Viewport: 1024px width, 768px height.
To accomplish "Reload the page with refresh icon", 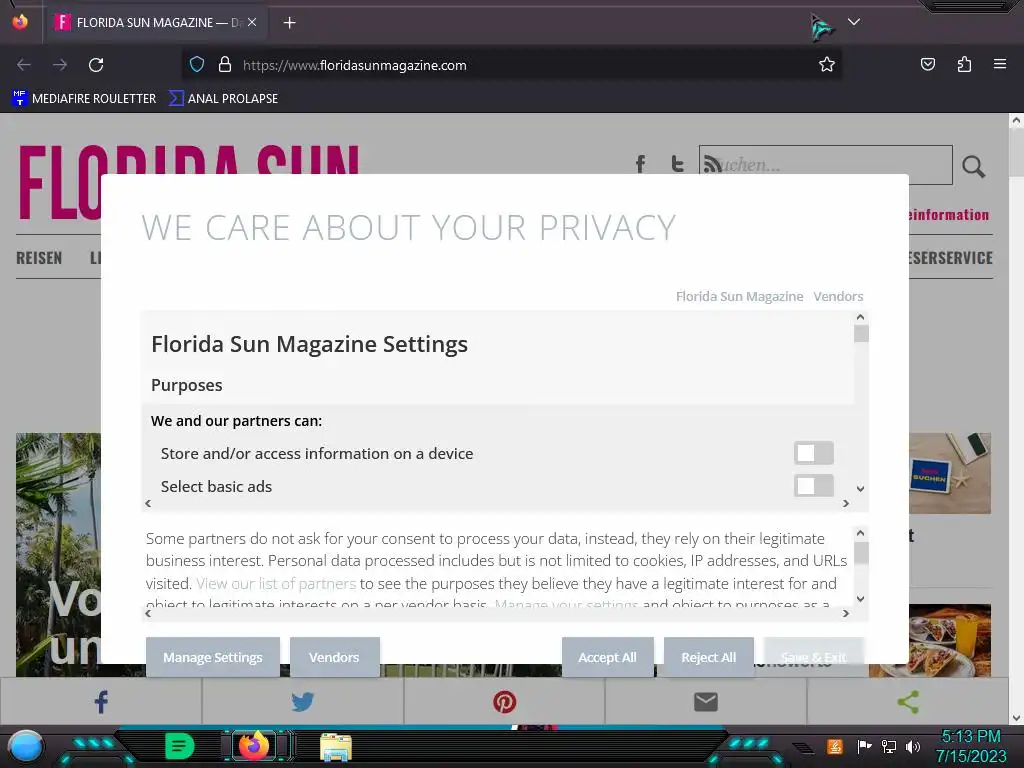I will tap(96, 65).
